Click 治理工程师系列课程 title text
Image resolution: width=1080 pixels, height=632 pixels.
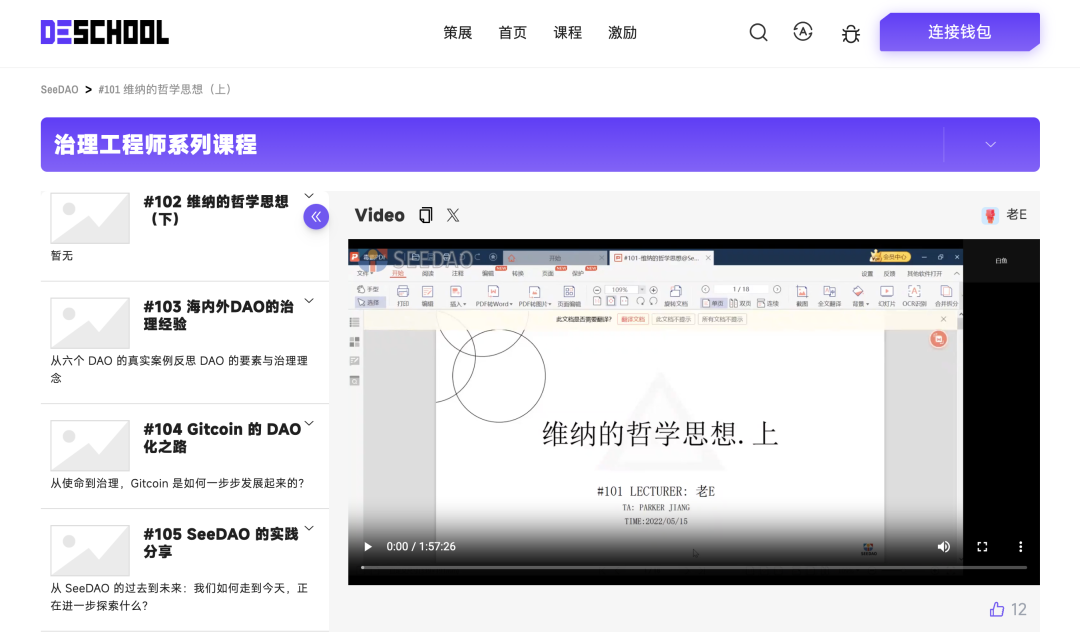tap(156, 145)
